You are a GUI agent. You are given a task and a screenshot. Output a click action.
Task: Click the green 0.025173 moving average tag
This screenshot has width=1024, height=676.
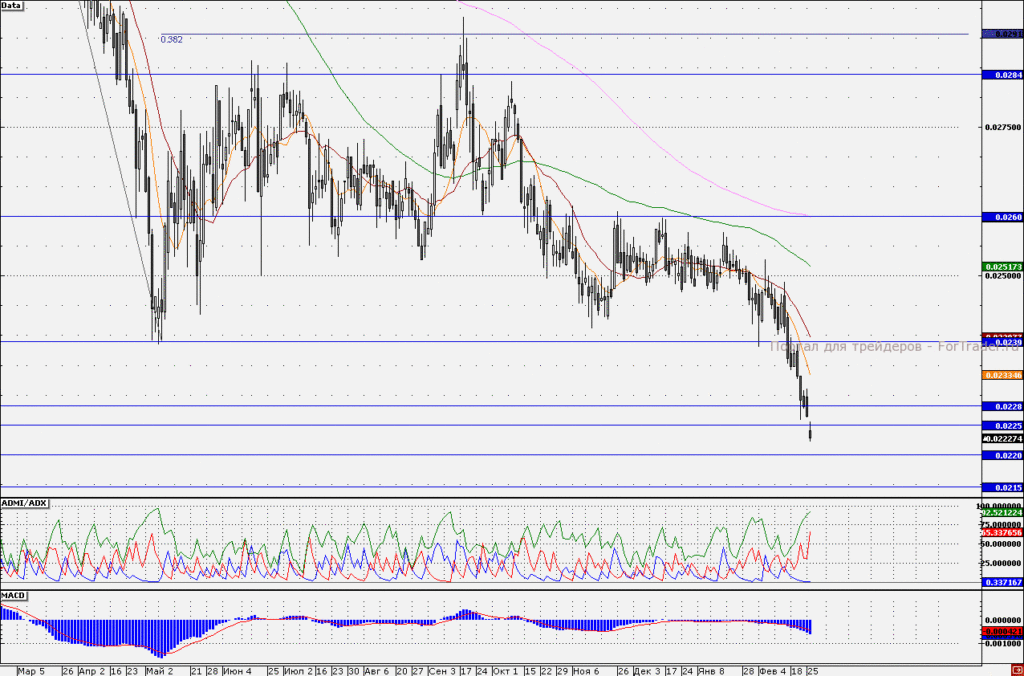[x=1002, y=267]
